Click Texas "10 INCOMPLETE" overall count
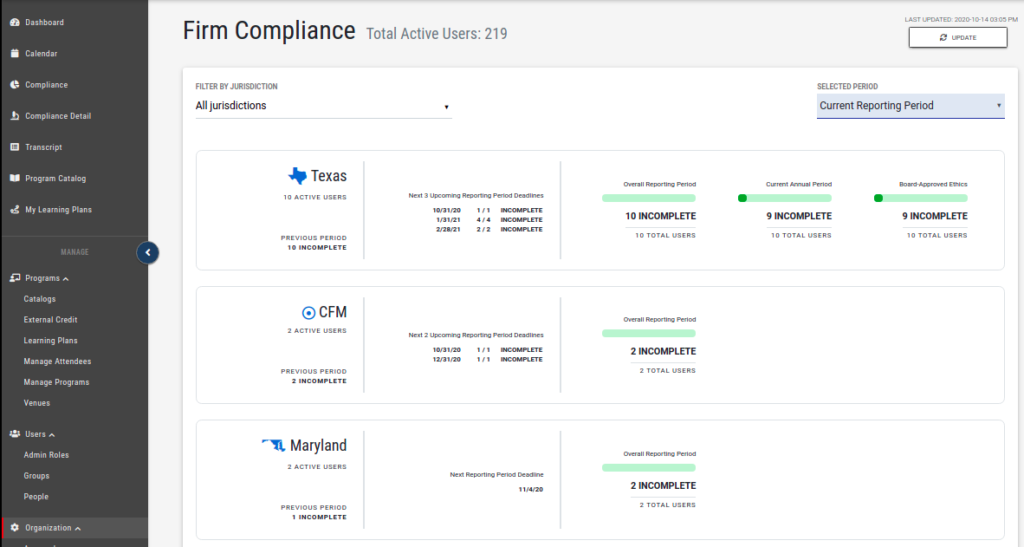This screenshot has width=1024, height=547. [x=660, y=216]
